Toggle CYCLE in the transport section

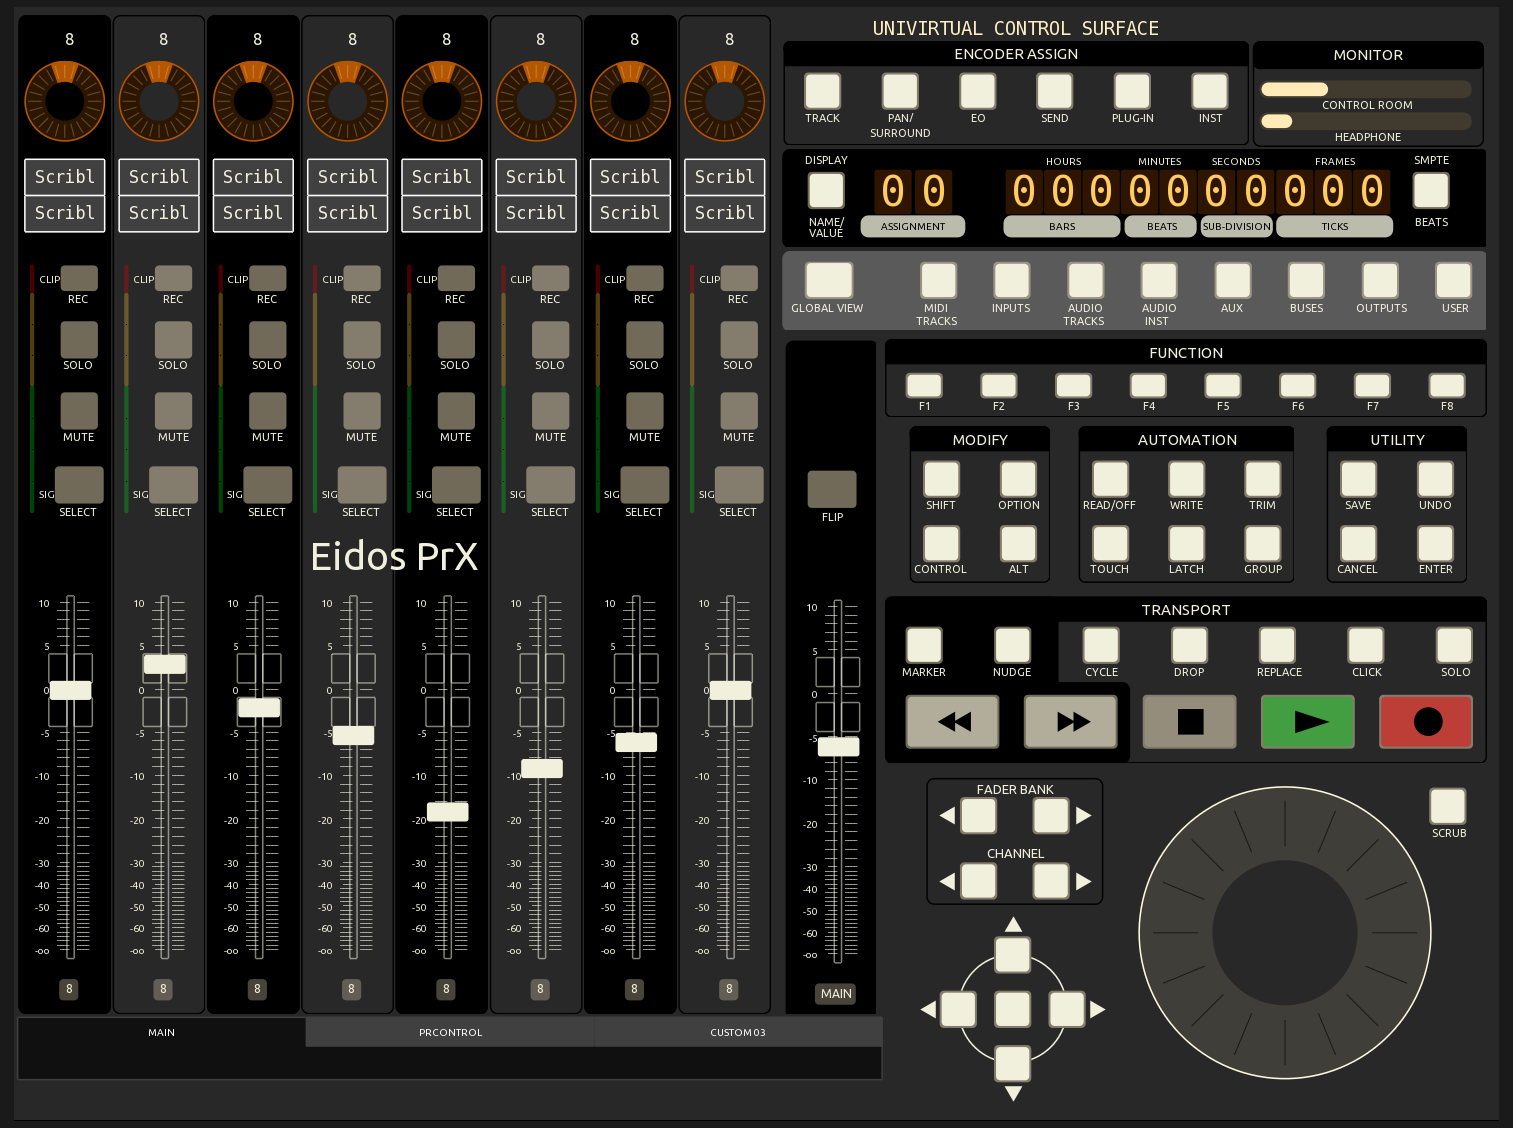[1101, 645]
